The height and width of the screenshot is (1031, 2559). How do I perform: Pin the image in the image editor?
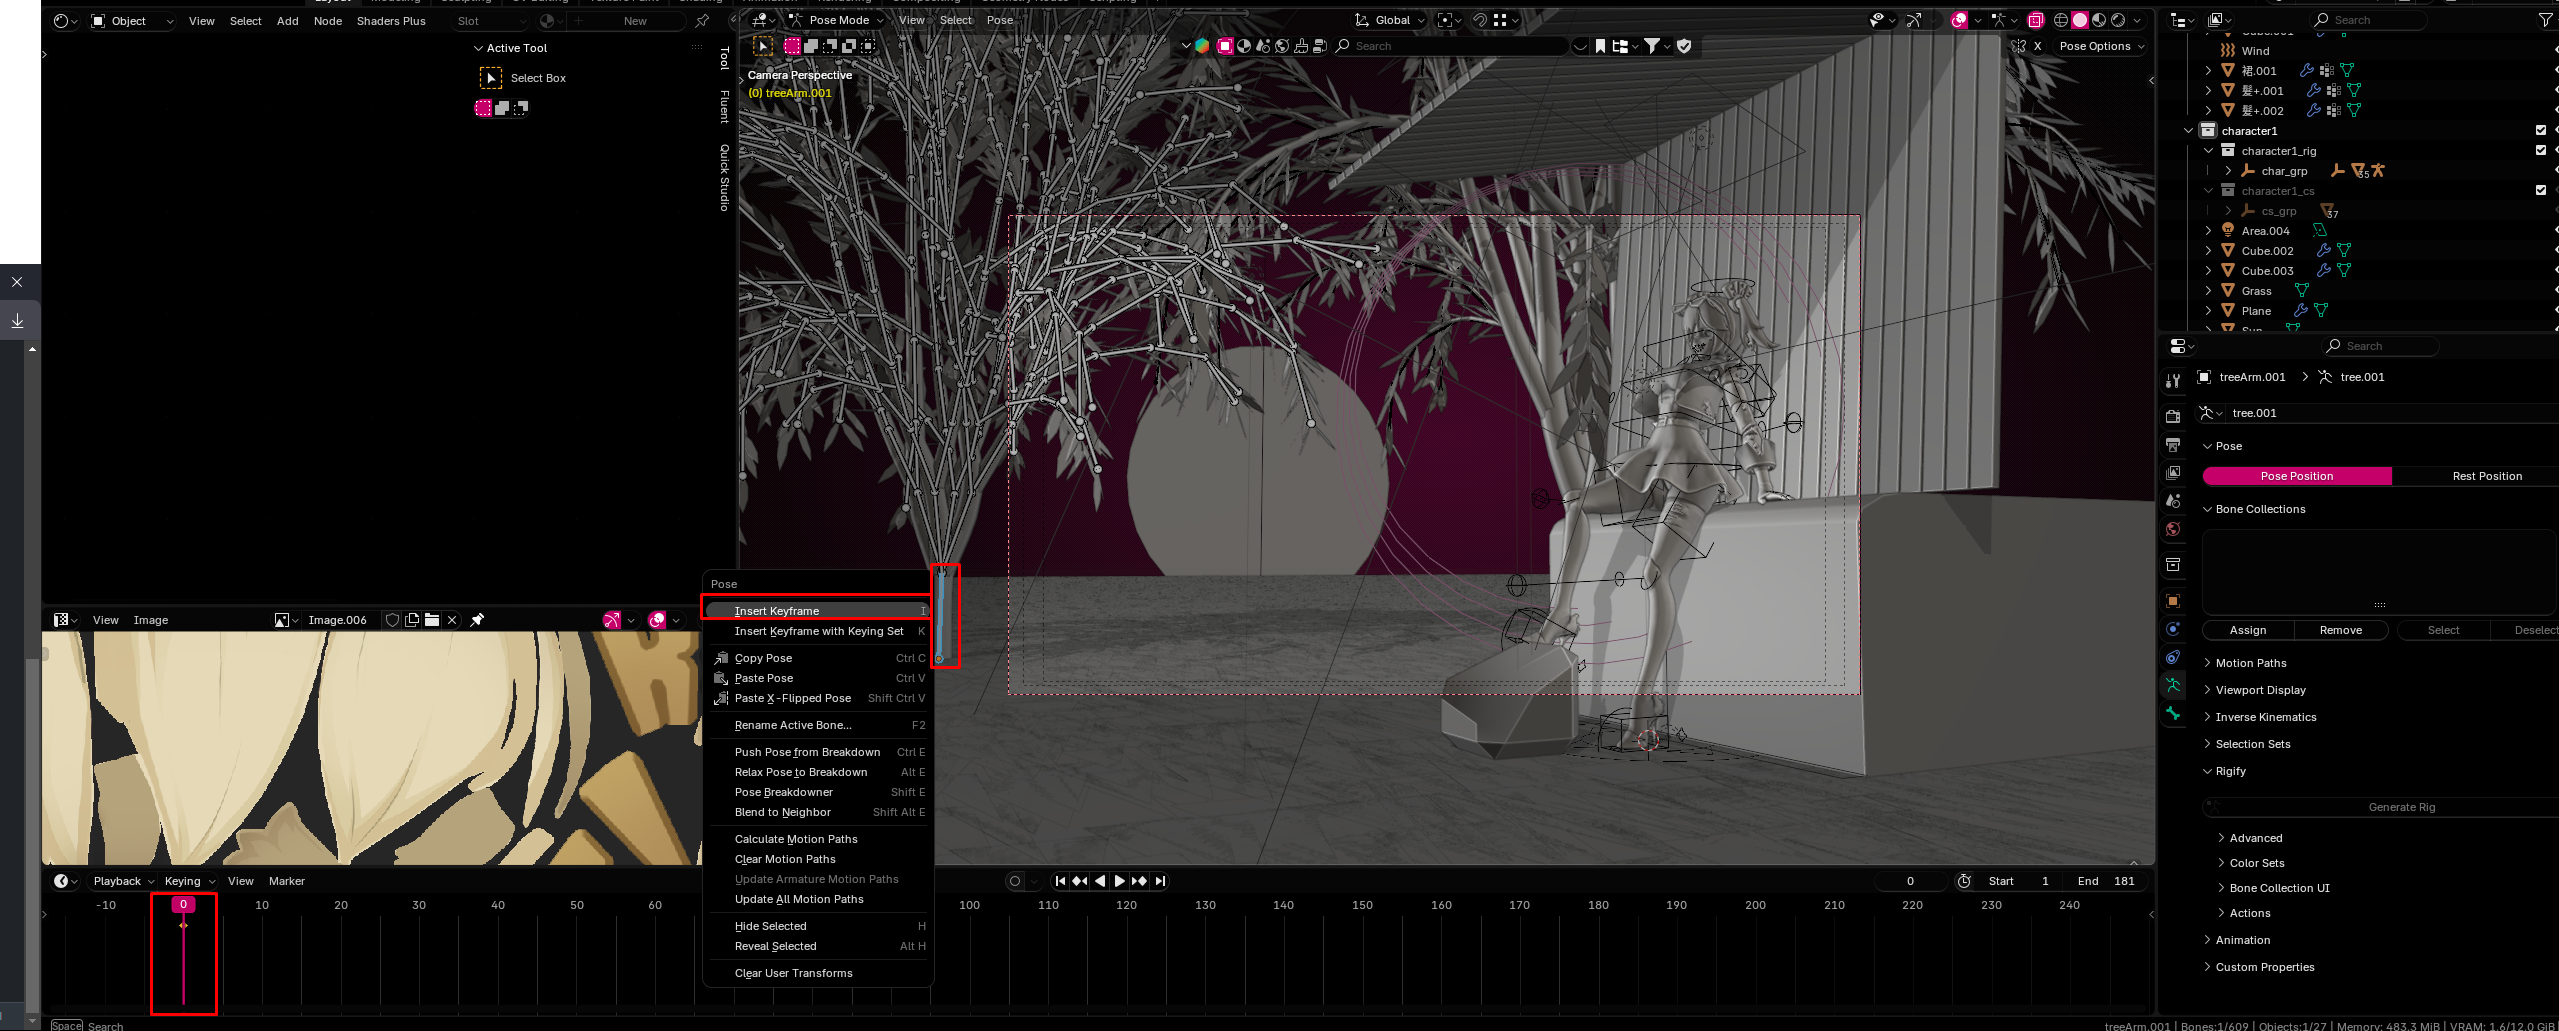(x=477, y=620)
